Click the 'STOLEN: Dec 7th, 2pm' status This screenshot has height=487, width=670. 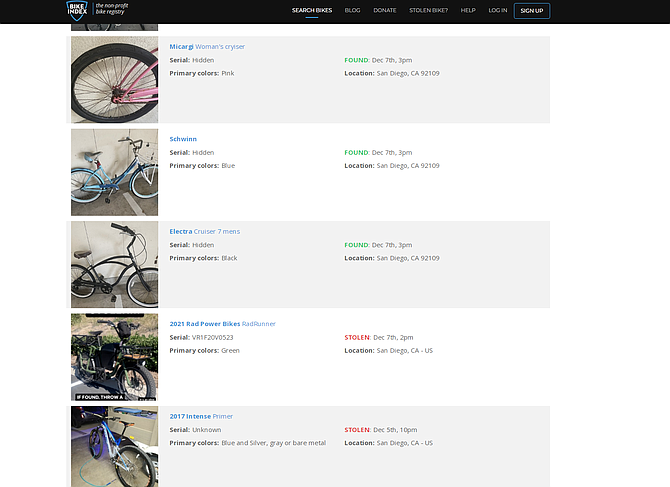point(379,337)
